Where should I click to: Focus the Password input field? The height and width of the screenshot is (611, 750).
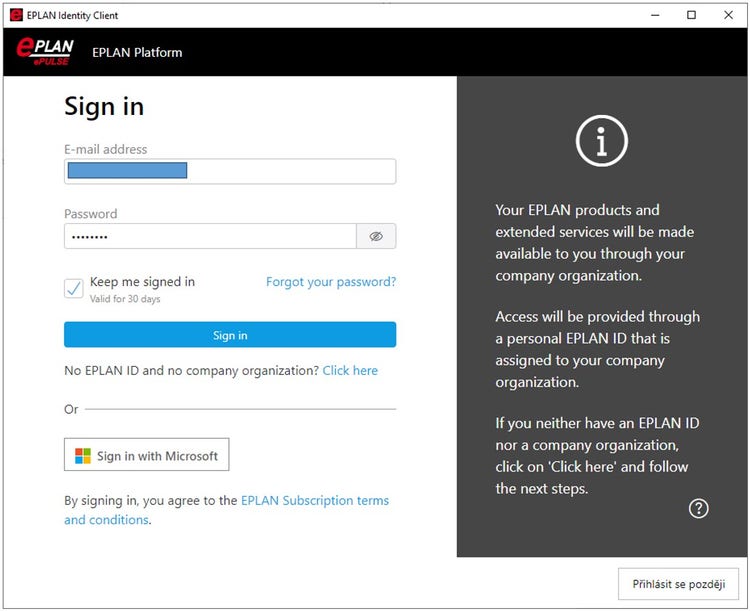pyautogui.click(x=210, y=236)
